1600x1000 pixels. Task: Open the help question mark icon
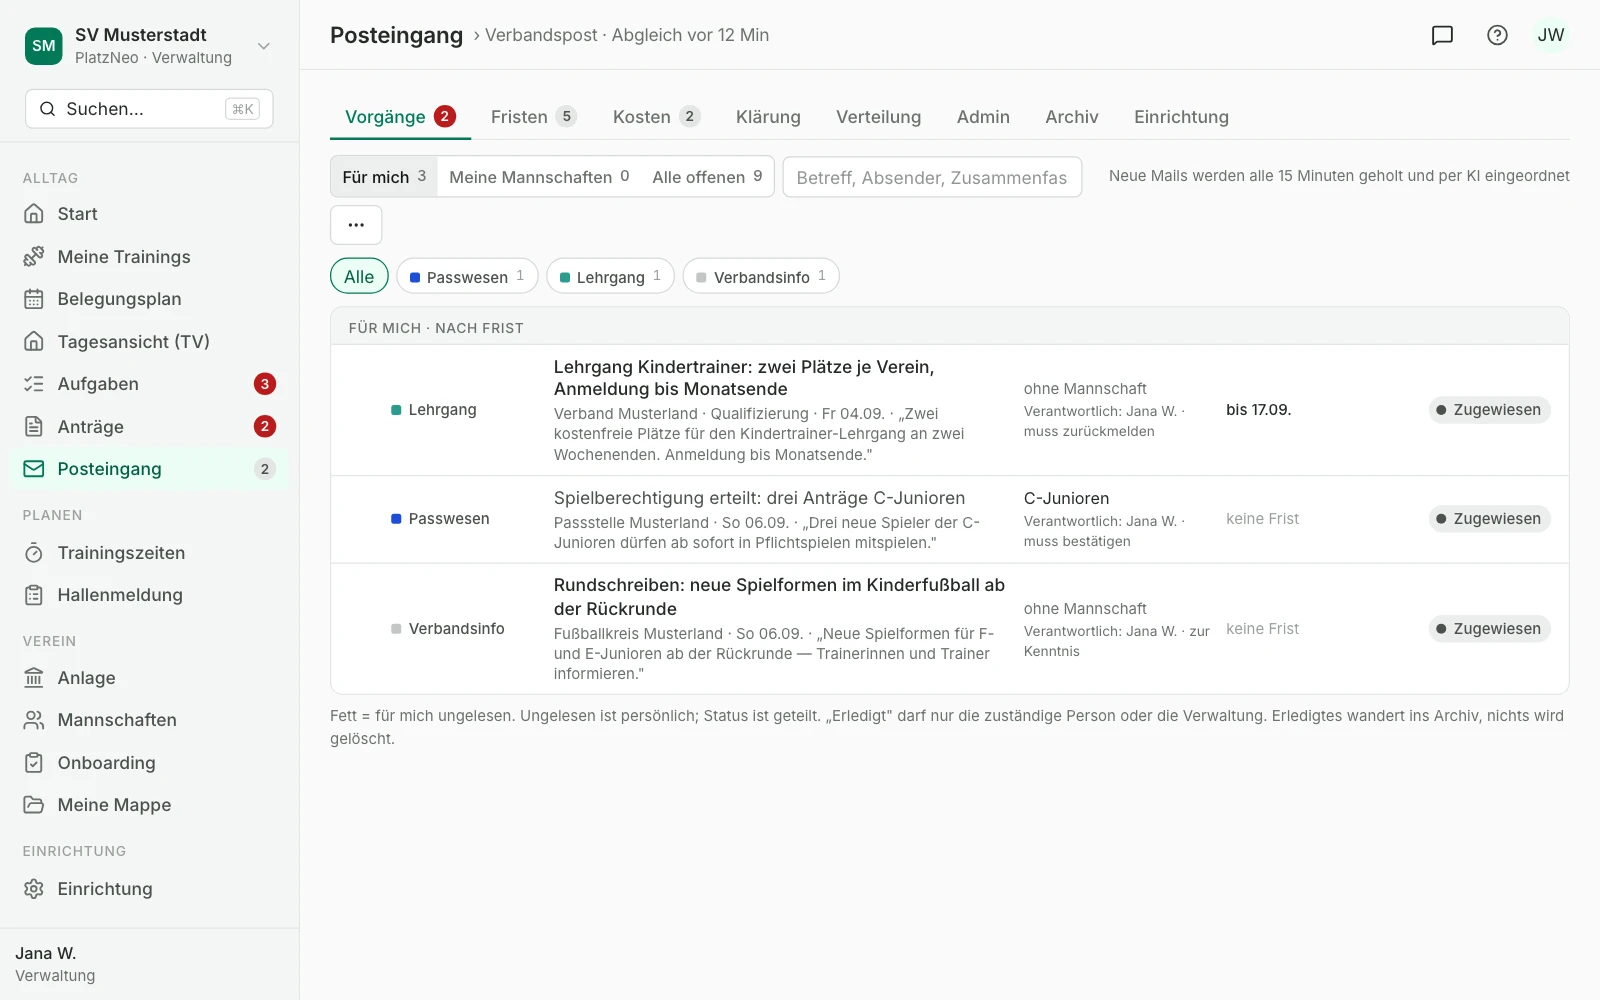[x=1497, y=35]
